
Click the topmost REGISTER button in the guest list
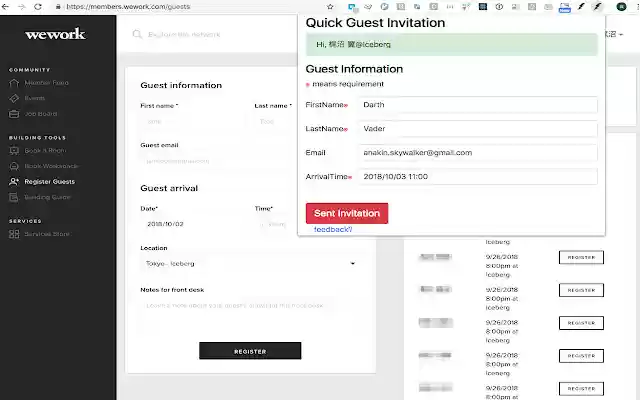pos(581,258)
